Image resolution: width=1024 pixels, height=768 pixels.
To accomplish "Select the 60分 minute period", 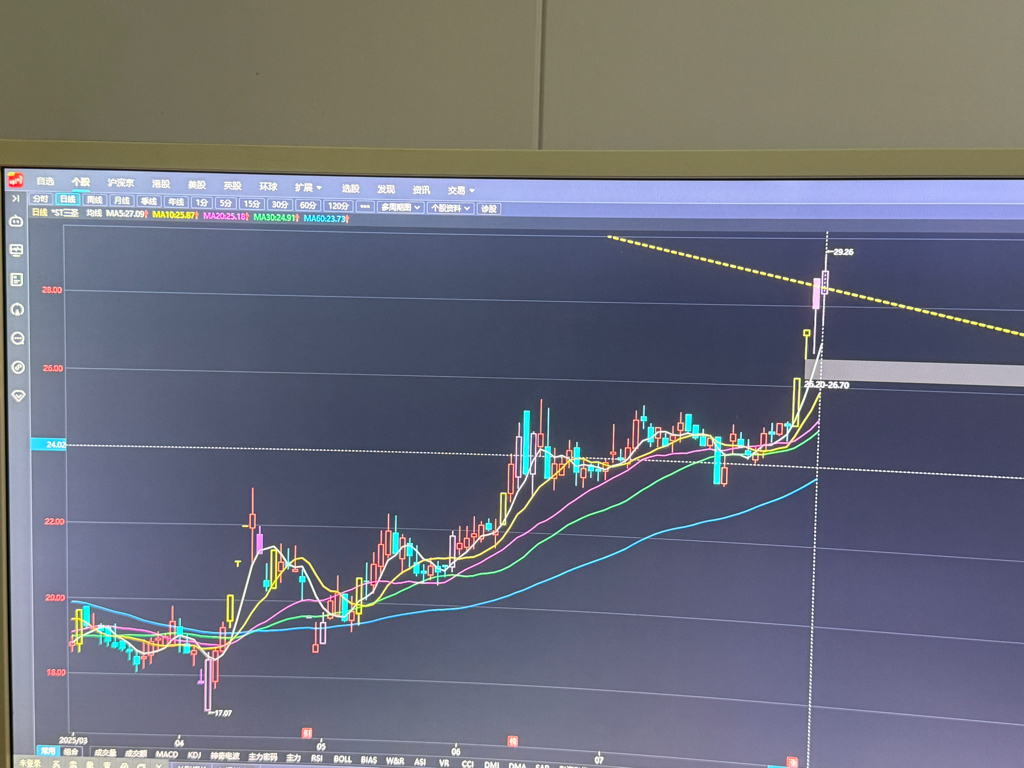I will pyautogui.click(x=308, y=205).
